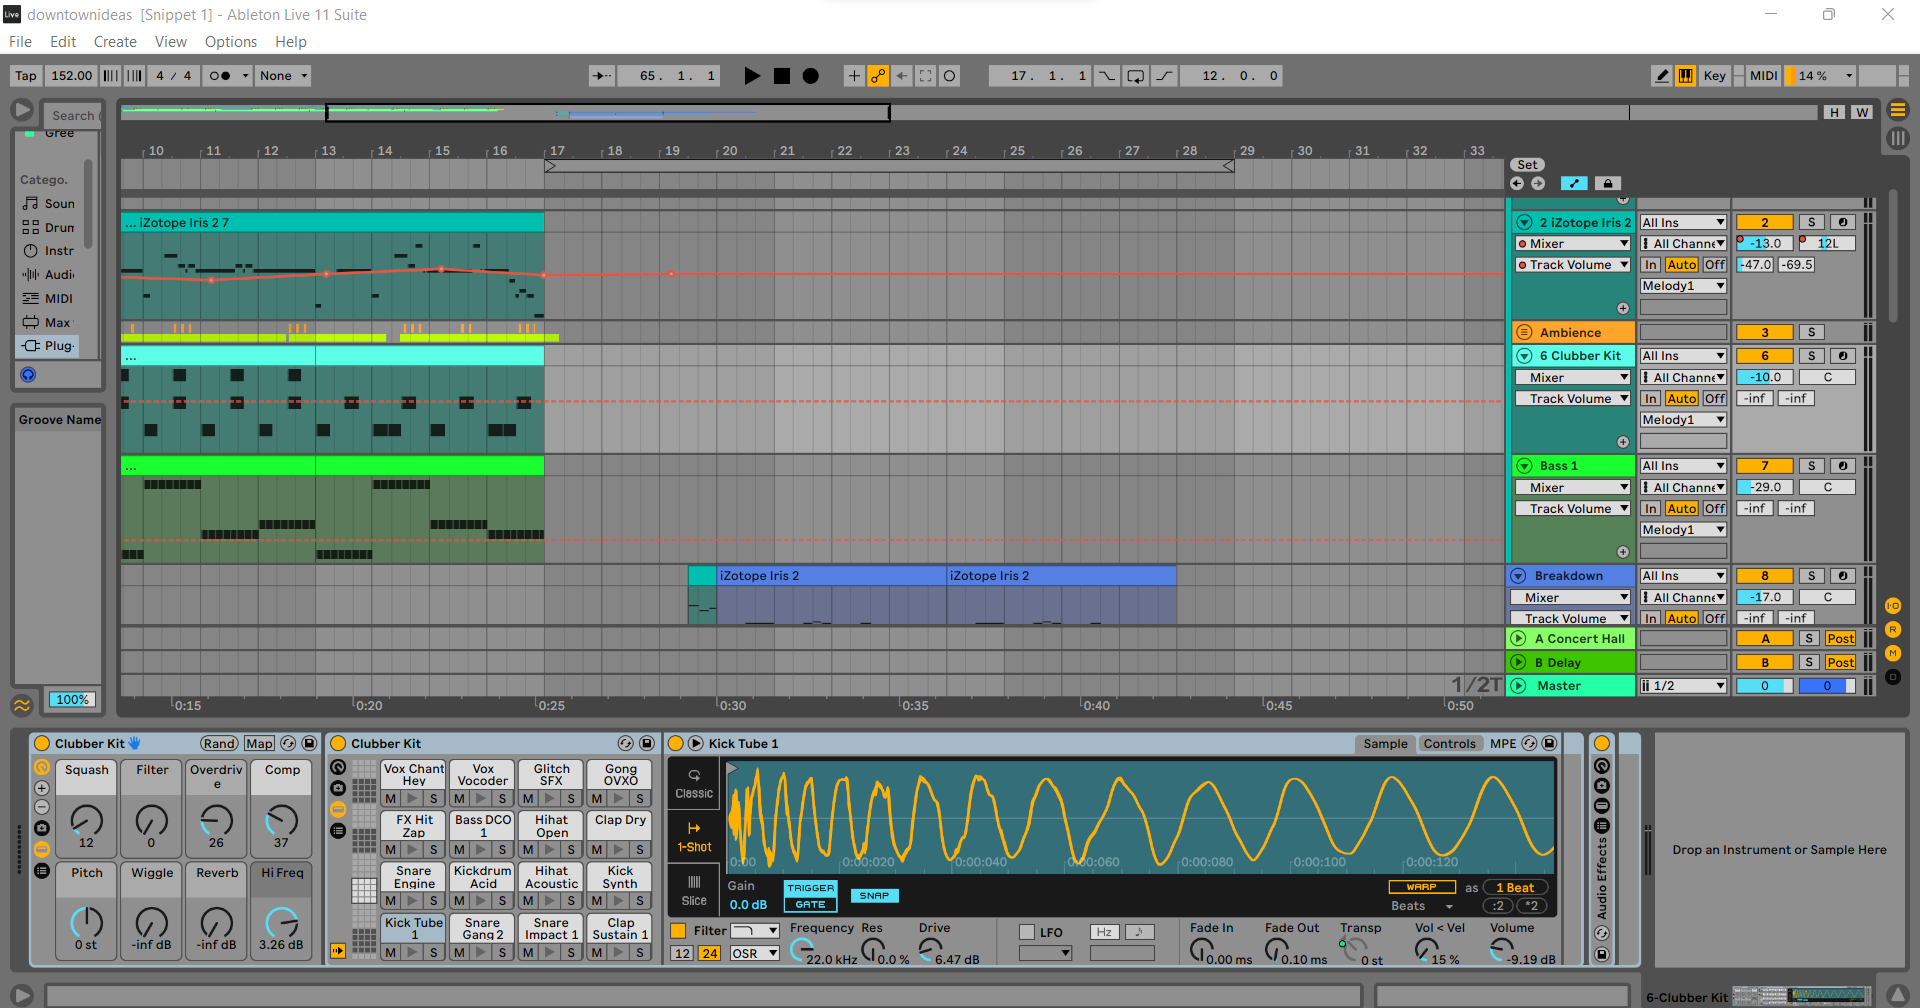The height and width of the screenshot is (1008, 1920).
Task: Open the quantization menu set to None
Action: [283, 76]
